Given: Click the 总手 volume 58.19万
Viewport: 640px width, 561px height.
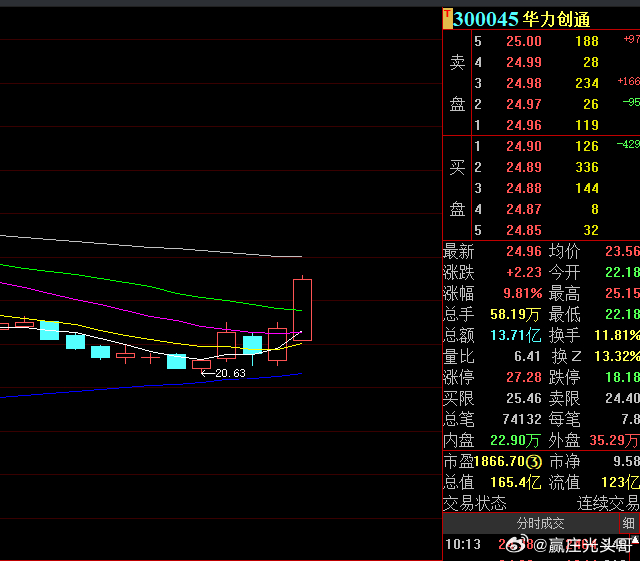Looking at the screenshot, I should click(x=515, y=314).
